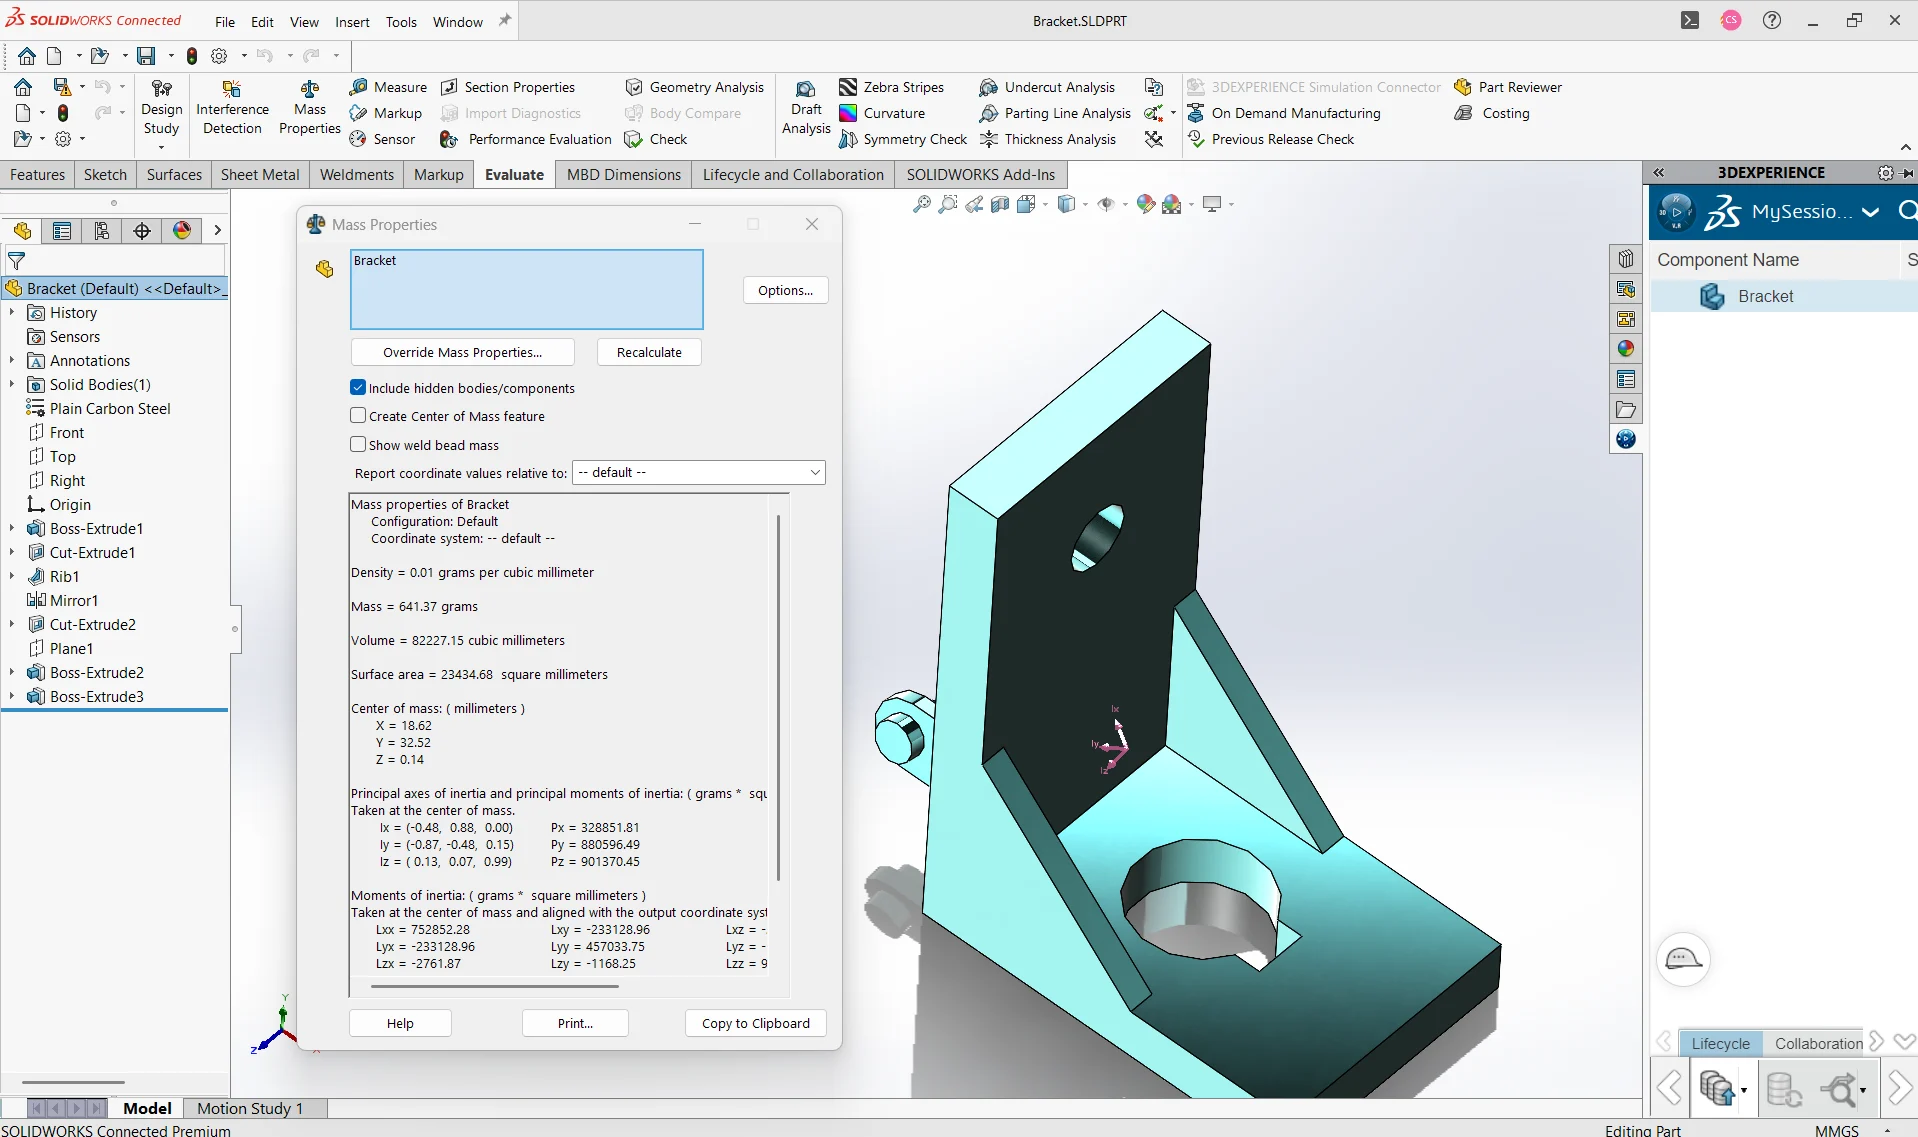Activate the Section View icon

pyautogui.click(x=1000, y=204)
